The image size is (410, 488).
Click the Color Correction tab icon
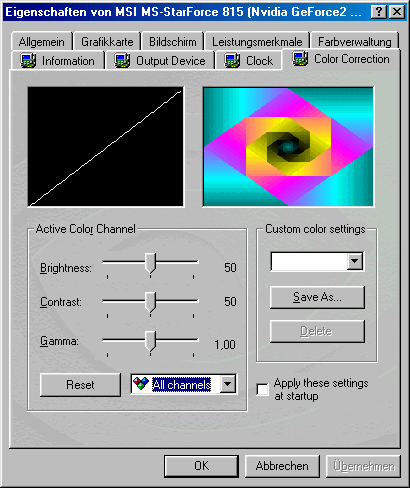(x=300, y=58)
